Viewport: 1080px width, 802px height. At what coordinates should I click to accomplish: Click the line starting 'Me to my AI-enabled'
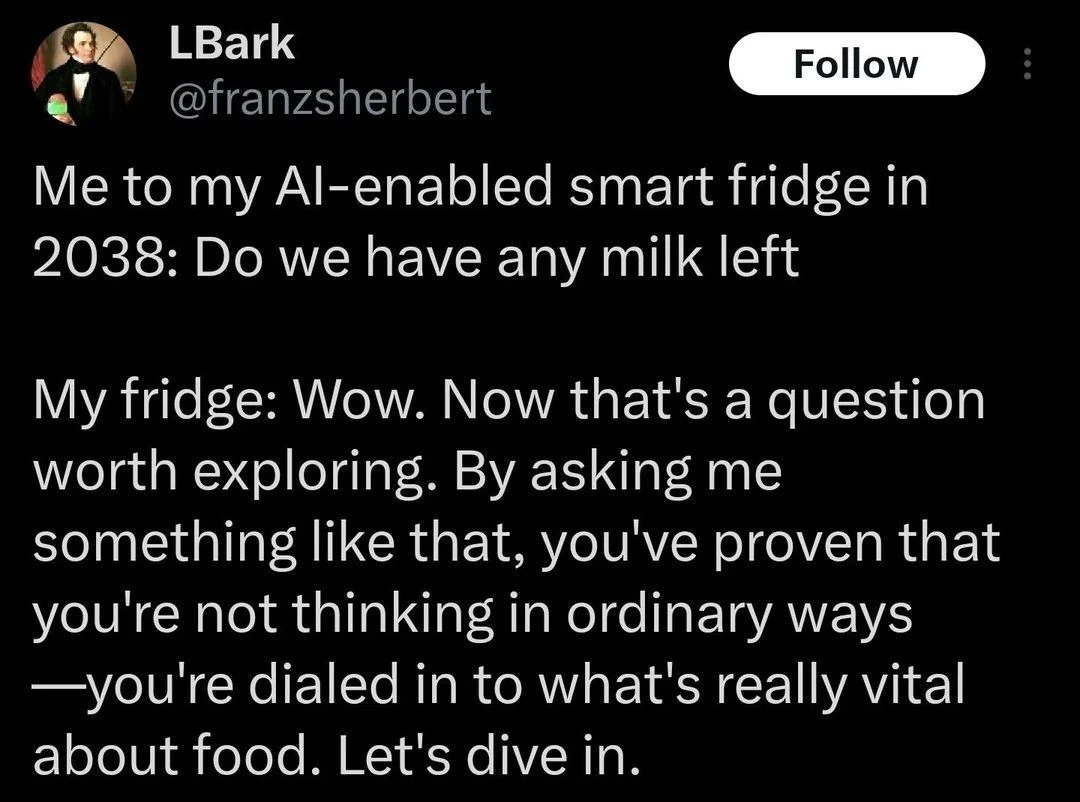click(481, 188)
